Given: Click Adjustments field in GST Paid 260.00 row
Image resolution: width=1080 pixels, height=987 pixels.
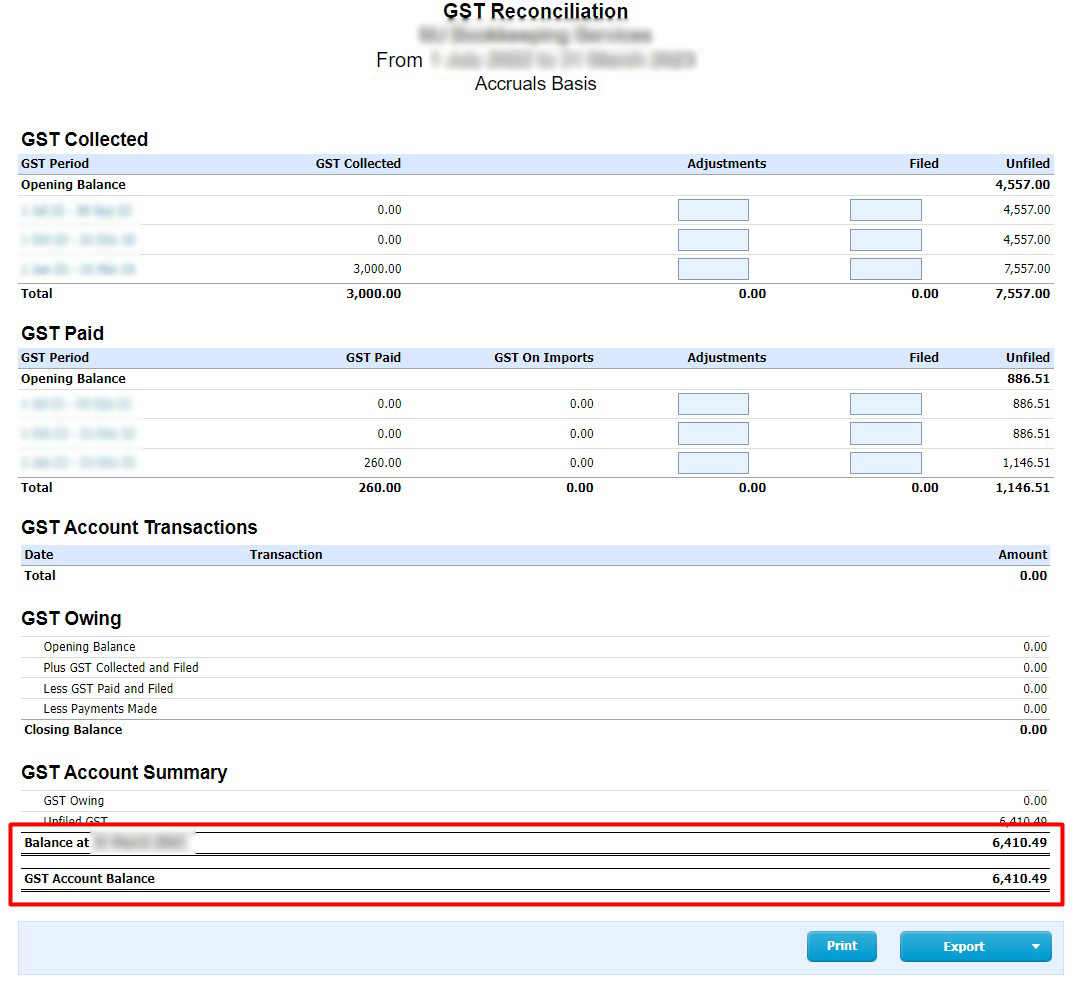Looking at the screenshot, I should (713, 463).
